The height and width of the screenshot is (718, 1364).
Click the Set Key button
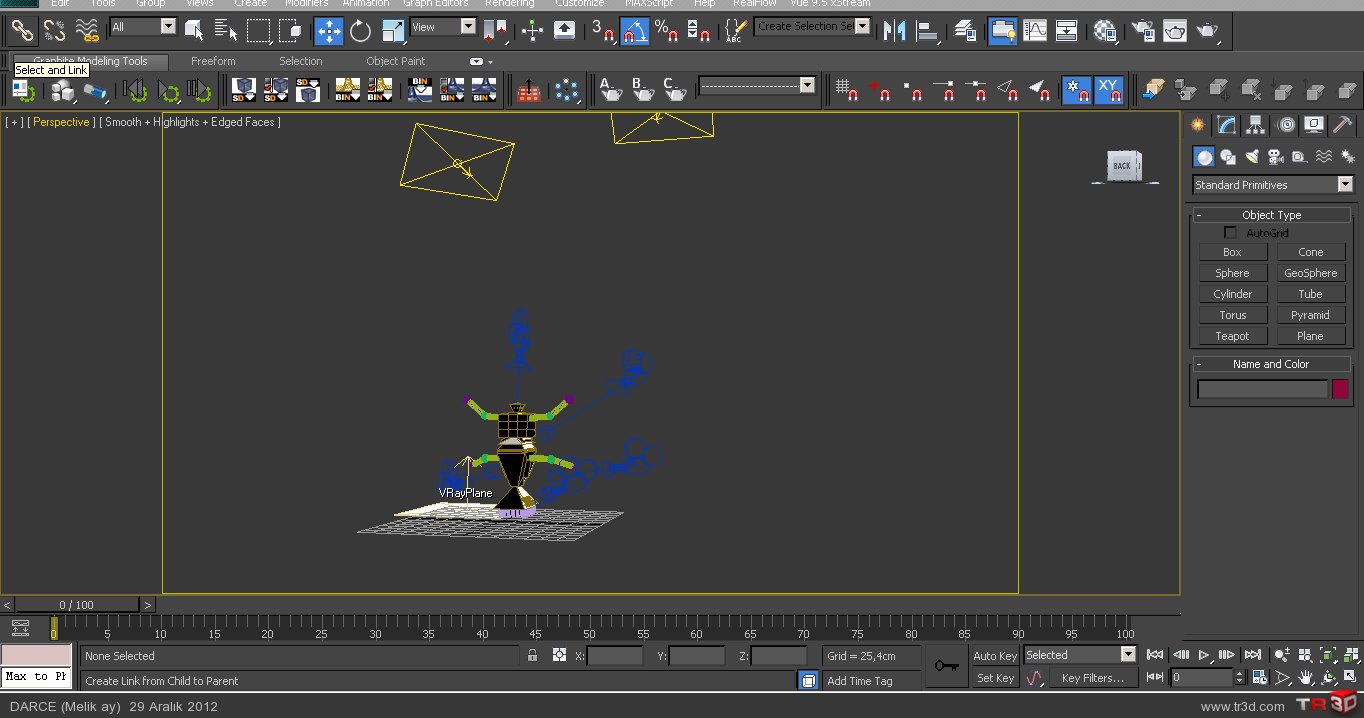pos(995,678)
